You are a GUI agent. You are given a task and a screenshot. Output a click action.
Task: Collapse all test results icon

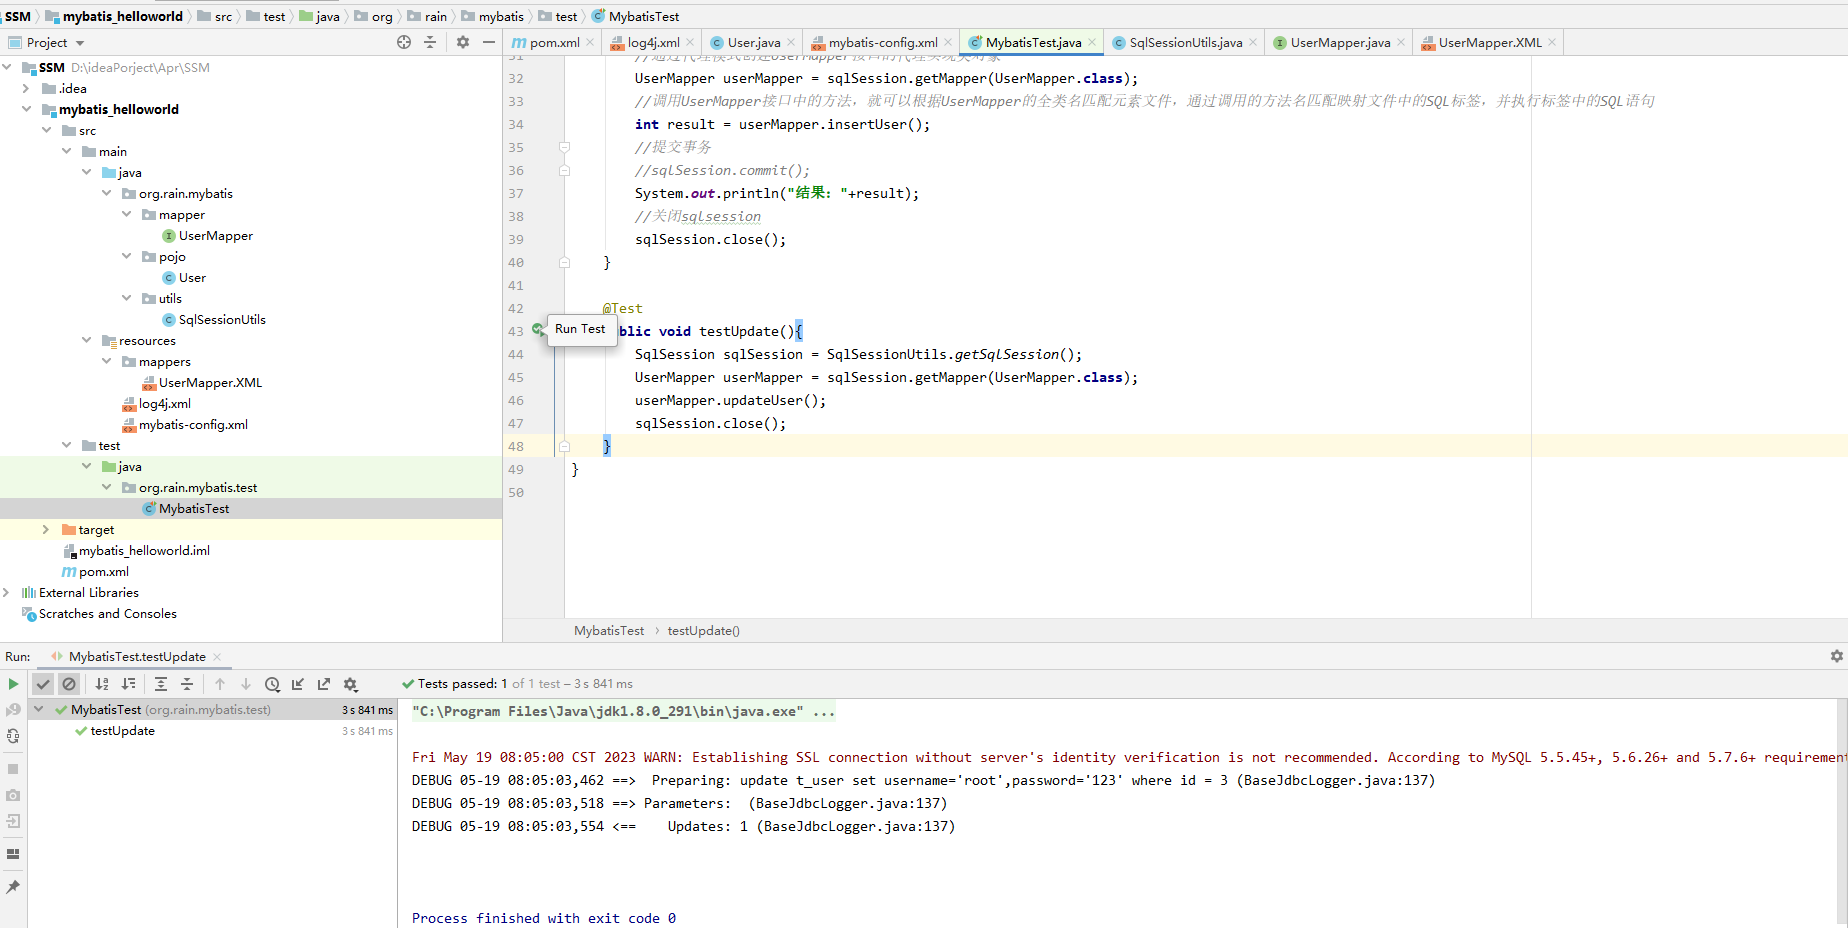(187, 684)
